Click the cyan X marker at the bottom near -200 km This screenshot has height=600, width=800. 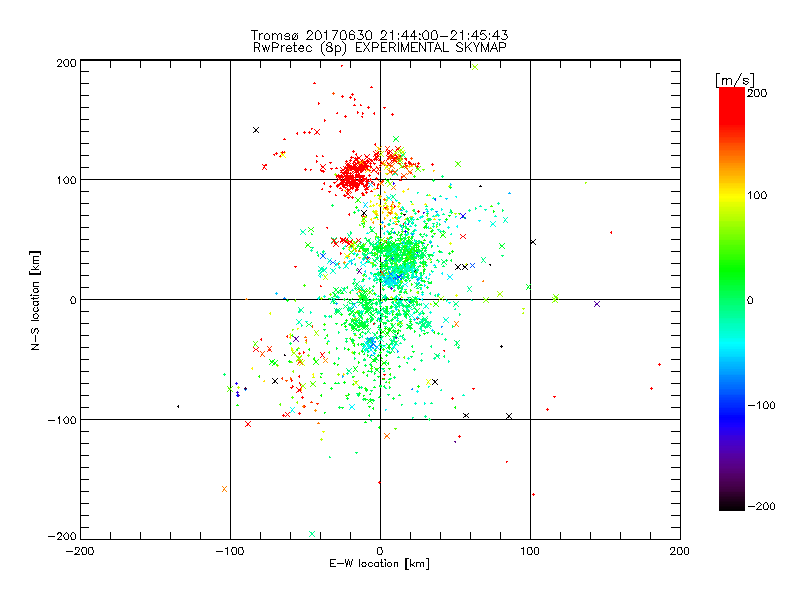[x=312, y=534]
